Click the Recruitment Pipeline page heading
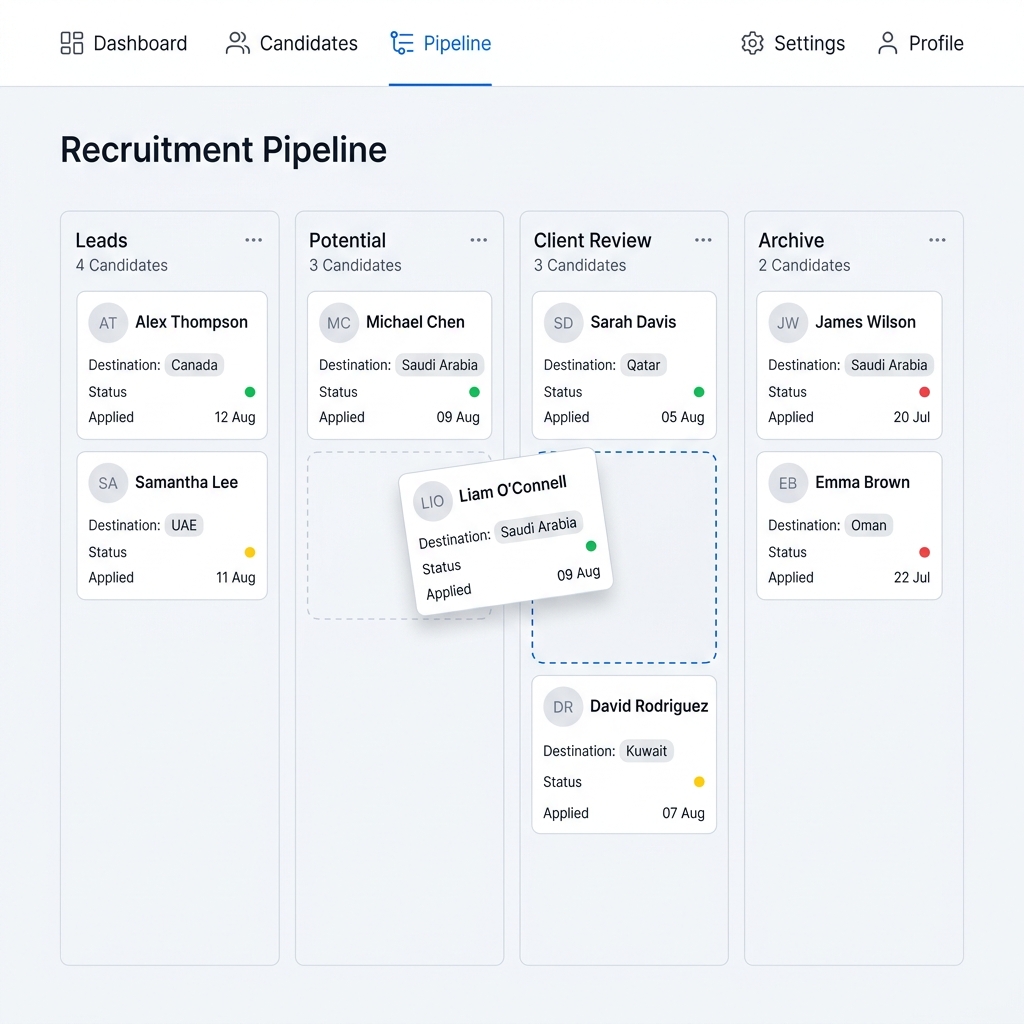 [223, 150]
